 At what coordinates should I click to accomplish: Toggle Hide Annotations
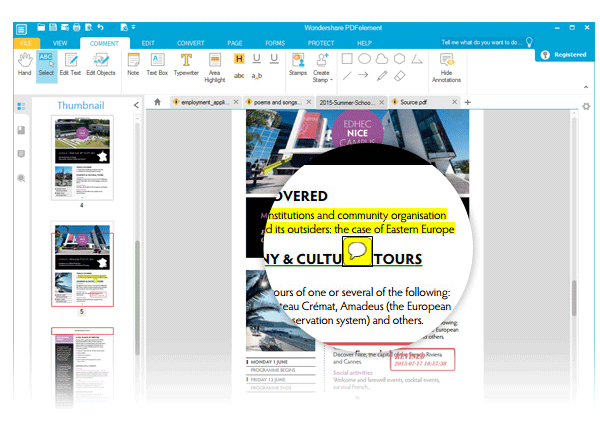tap(446, 68)
